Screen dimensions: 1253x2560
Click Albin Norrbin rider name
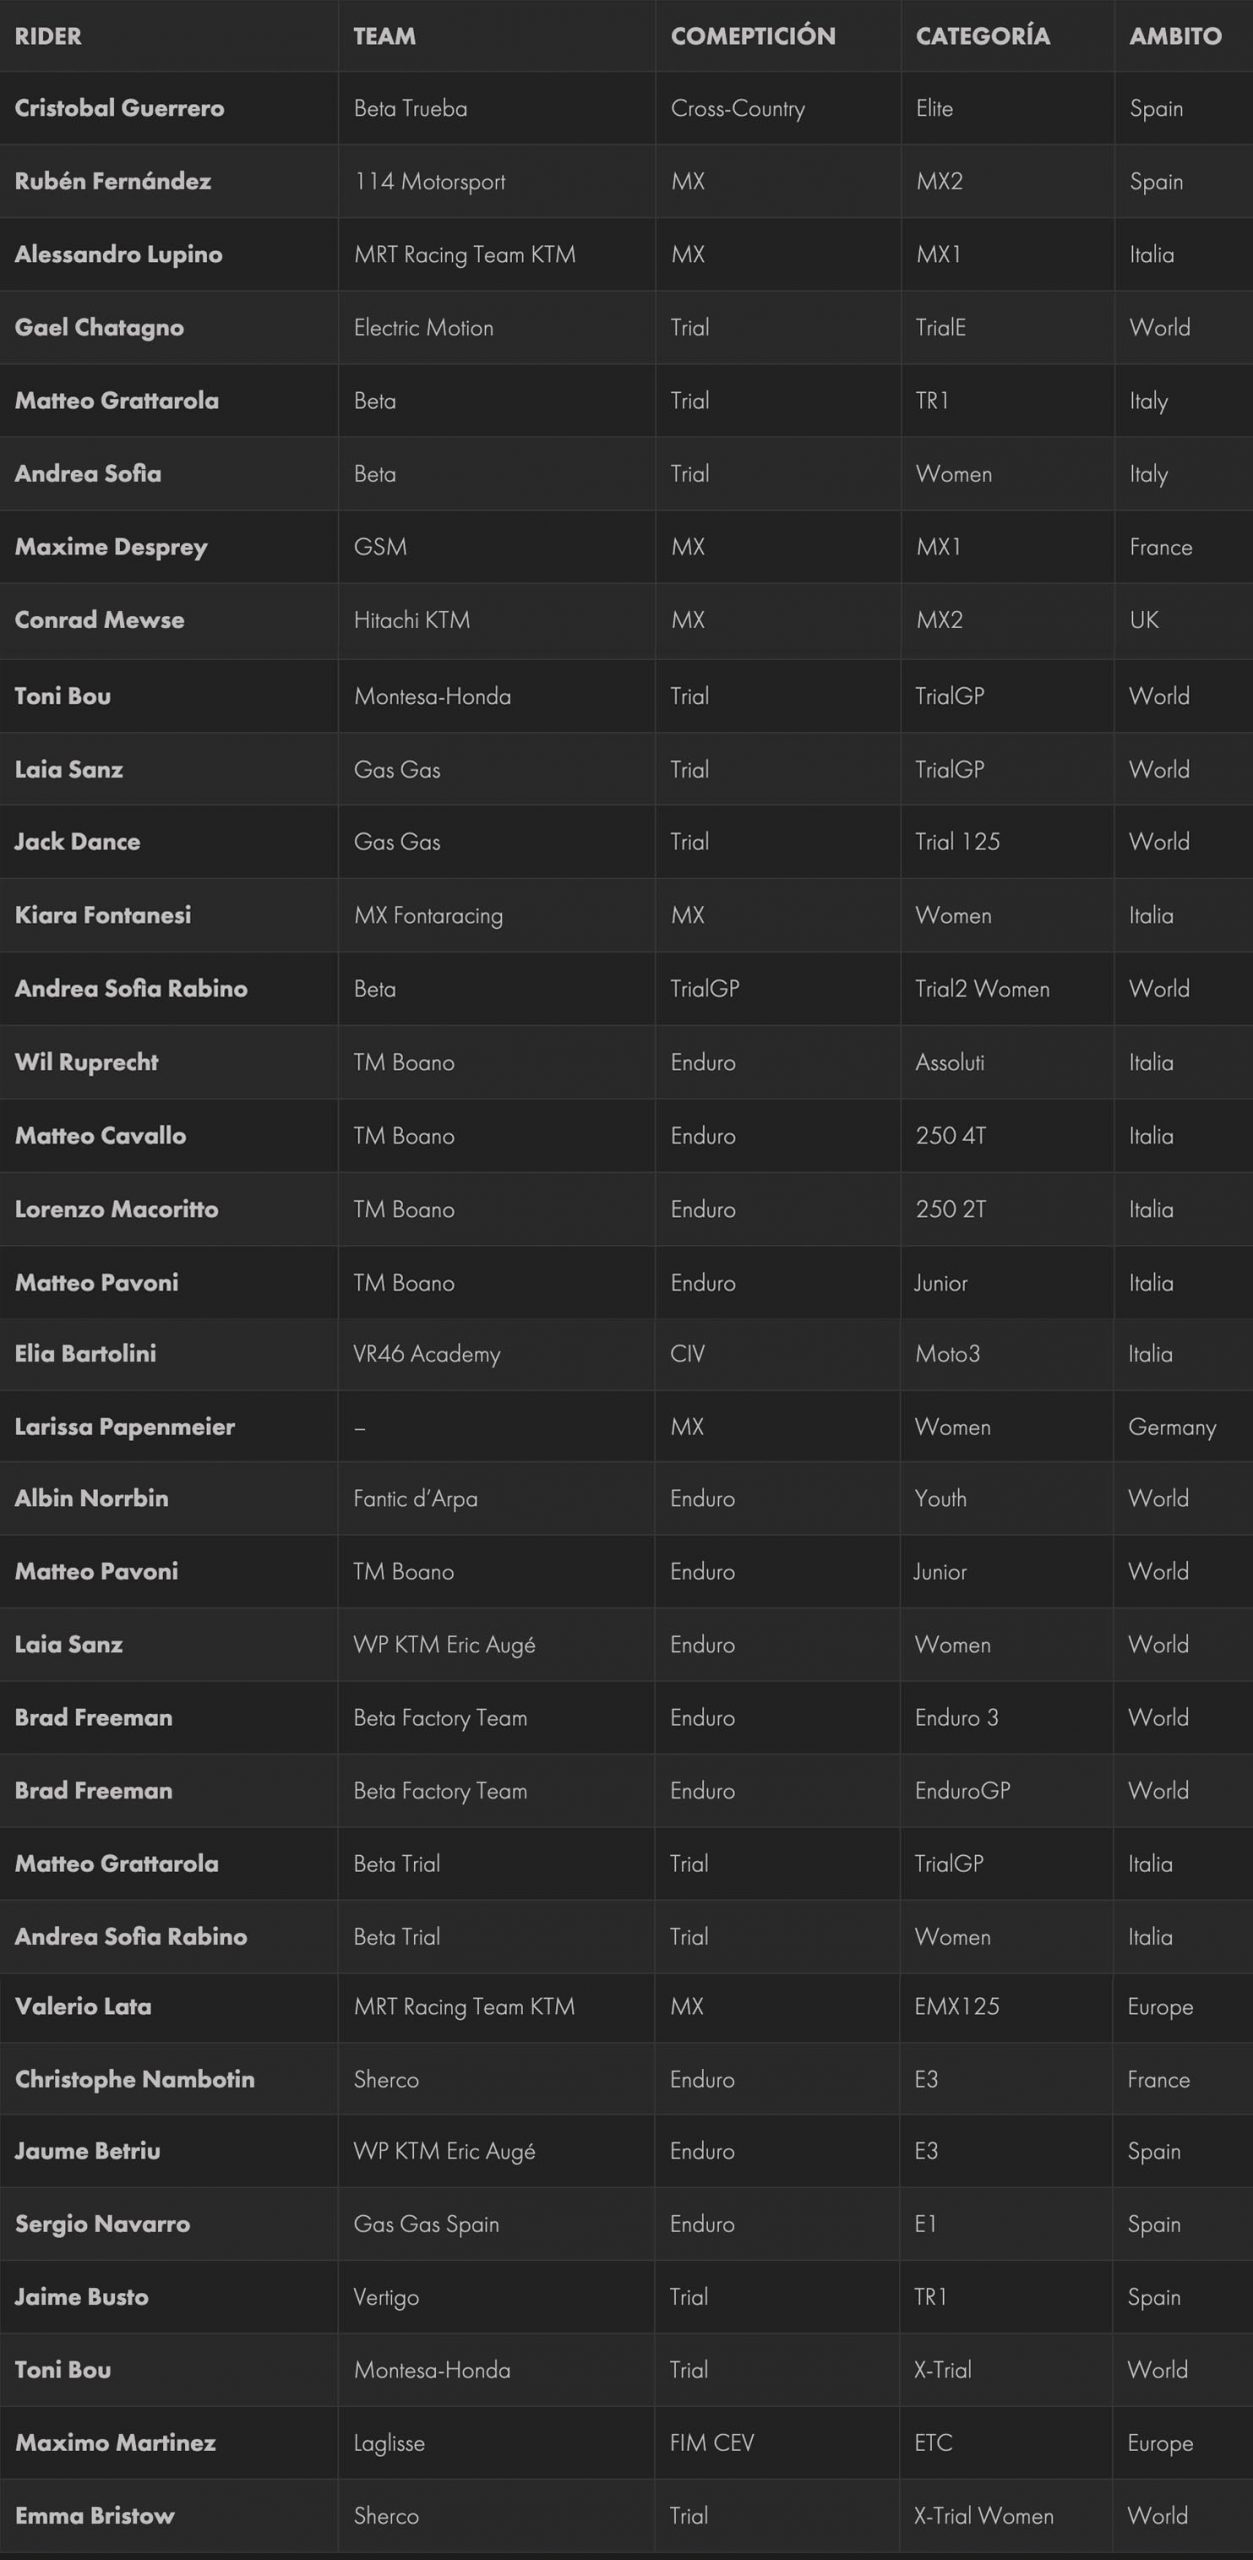coord(91,1498)
